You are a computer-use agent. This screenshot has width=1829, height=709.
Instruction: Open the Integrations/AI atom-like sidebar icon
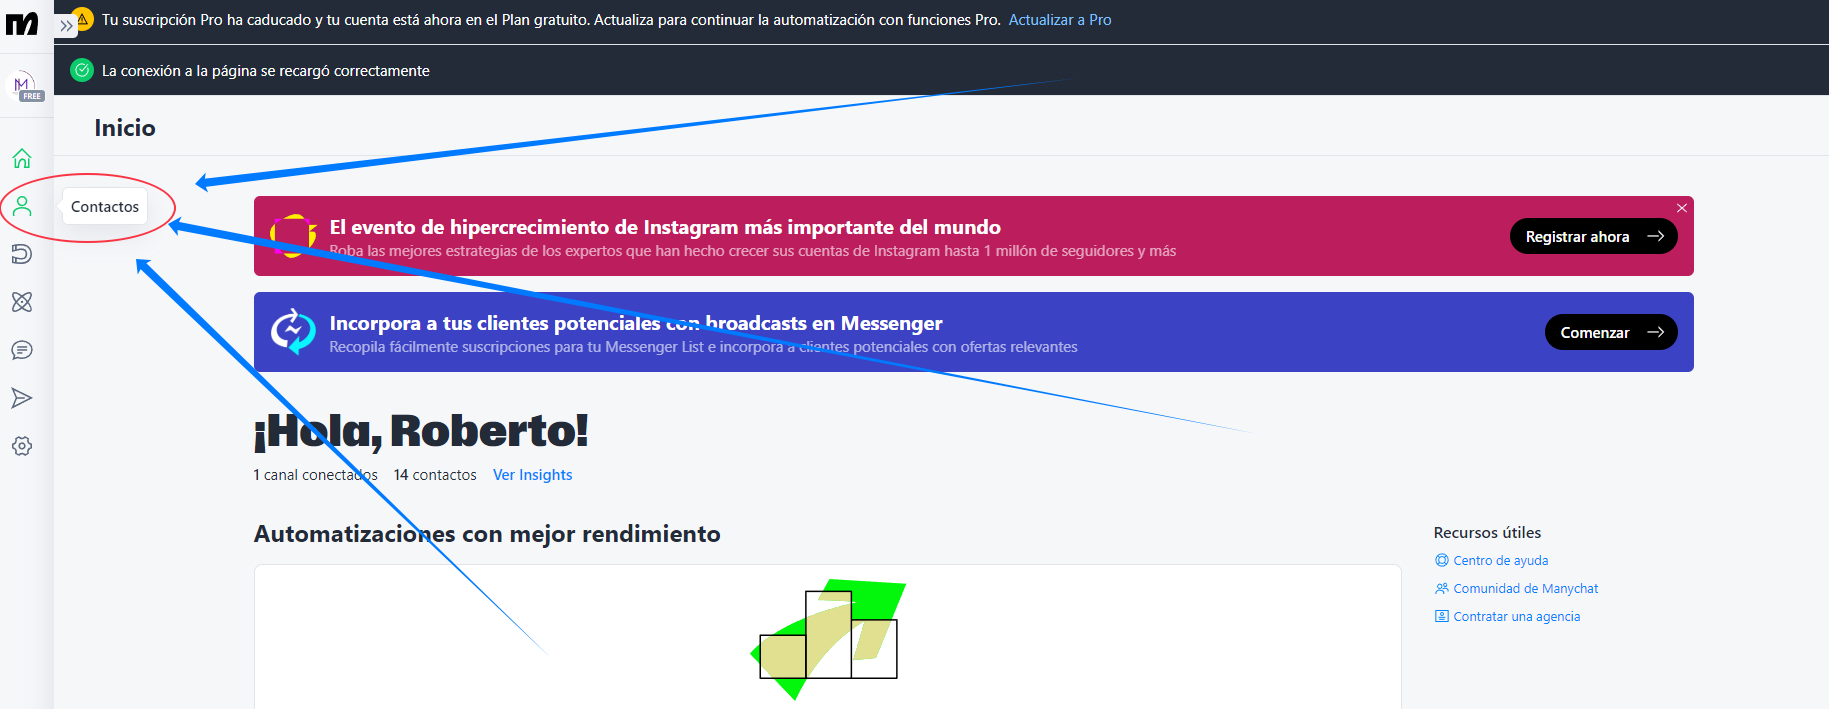[22, 302]
